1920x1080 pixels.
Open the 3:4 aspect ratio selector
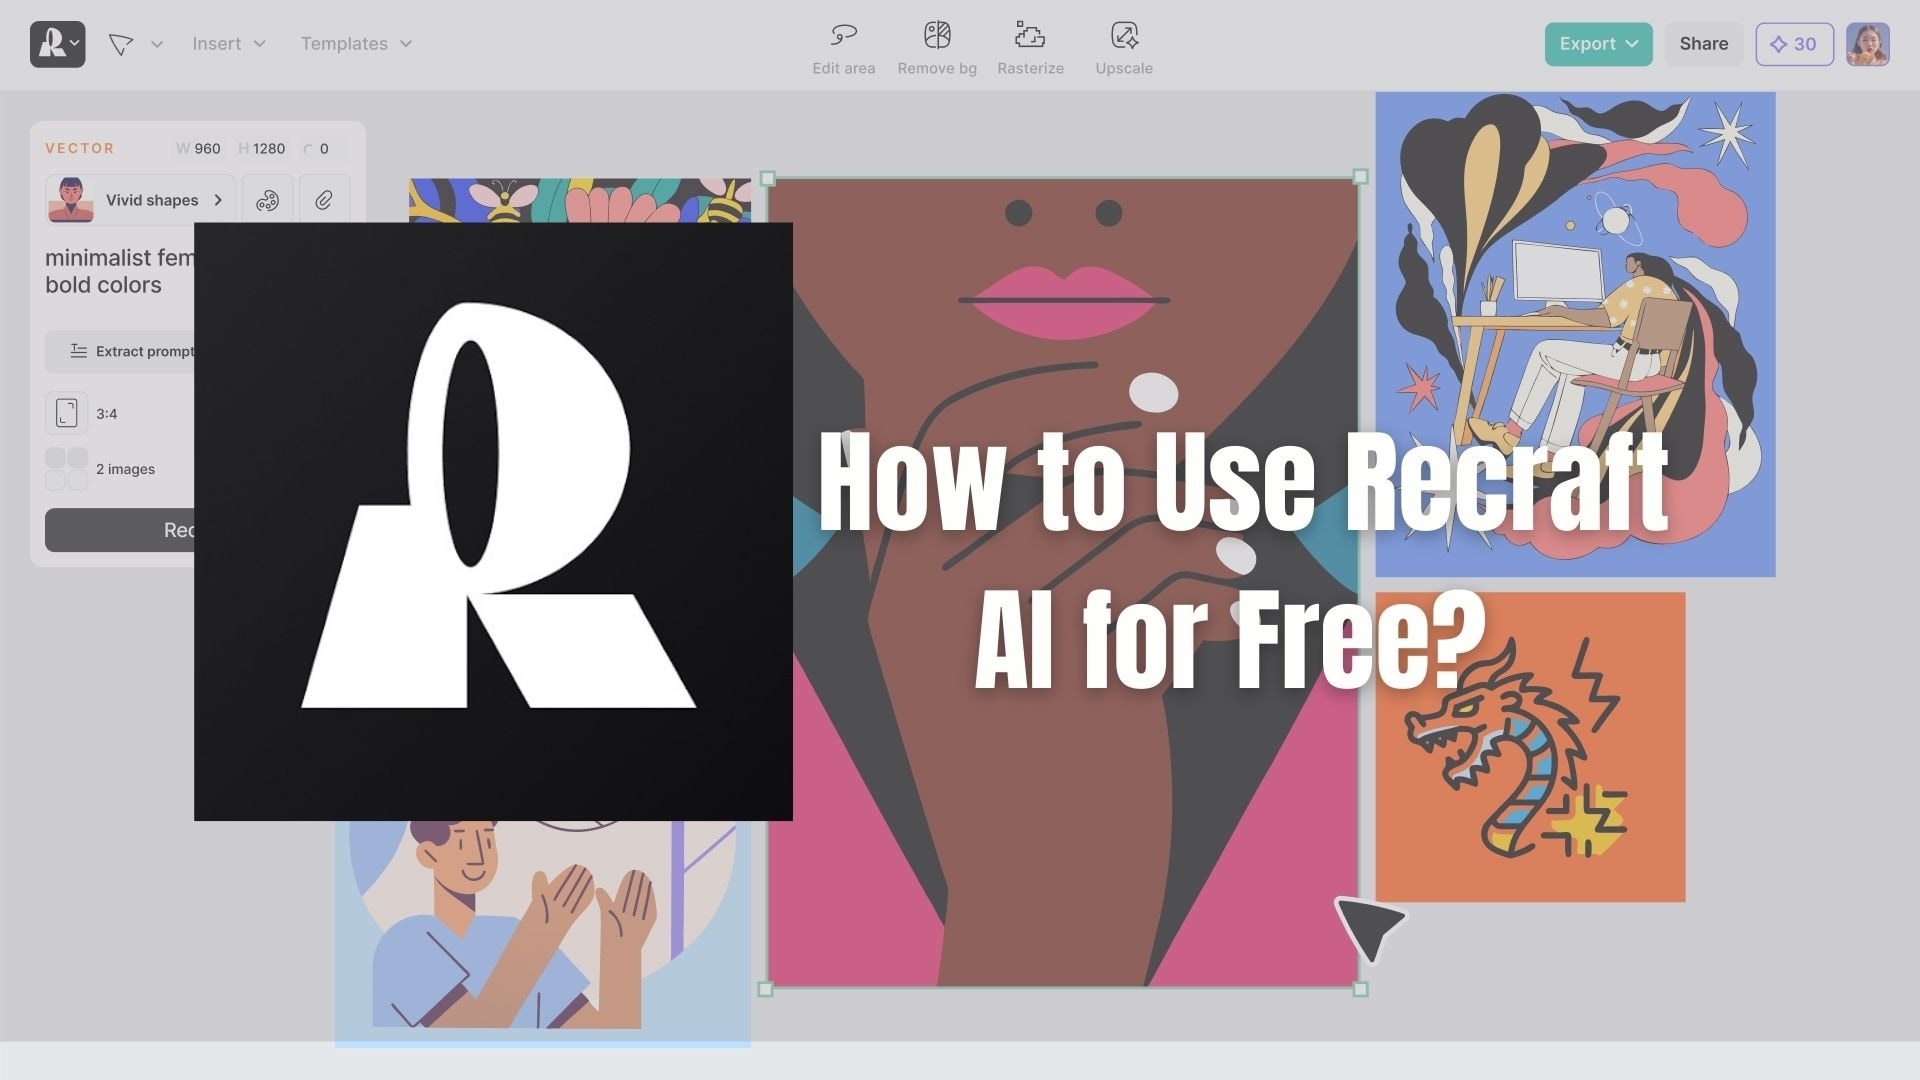coord(67,413)
